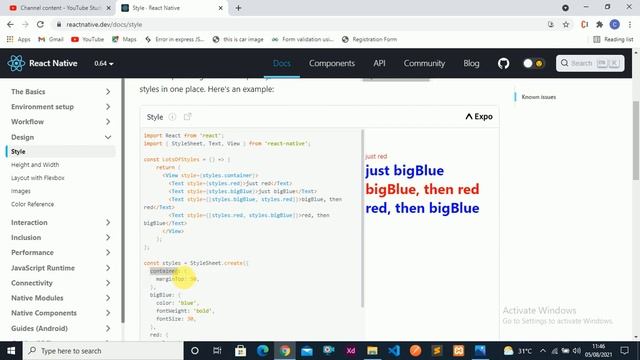Image resolution: width=640 pixels, height=360 pixels.
Task: Click the snack info icon beside Style
Action: [172, 117]
